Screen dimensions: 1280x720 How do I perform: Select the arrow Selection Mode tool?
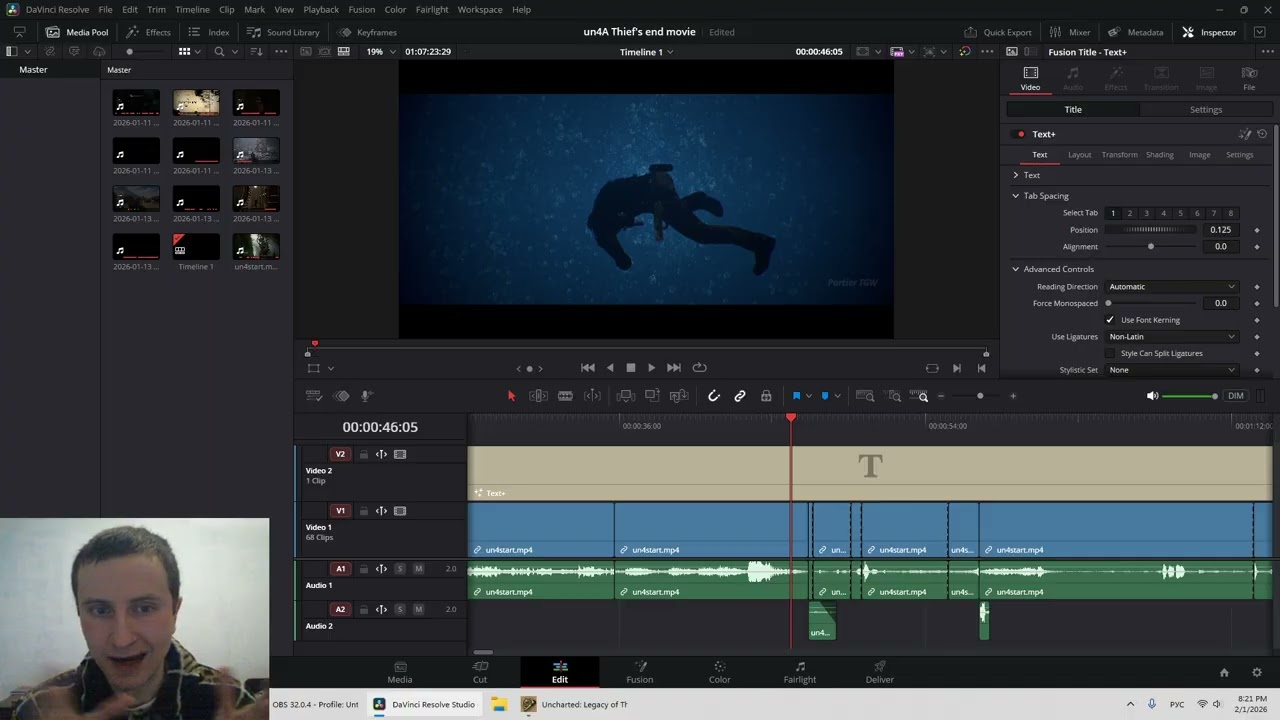511,396
